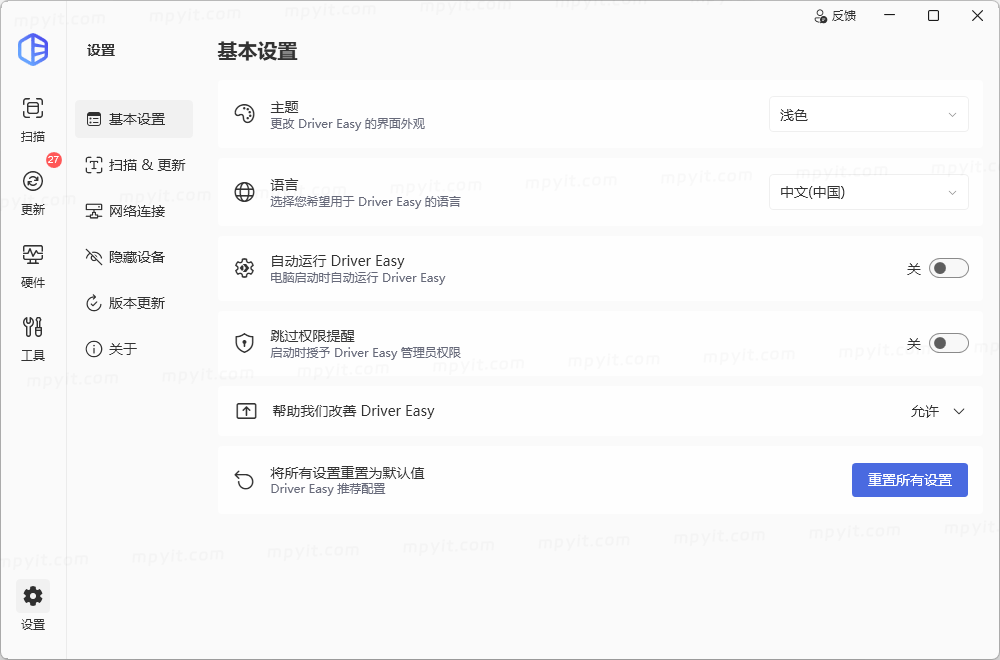Image resolution: width=1000 pixels, height=660 pixels.
Task: Click the gear icon beside 自动运行 Driver Easy
Action: click(244, 268)
